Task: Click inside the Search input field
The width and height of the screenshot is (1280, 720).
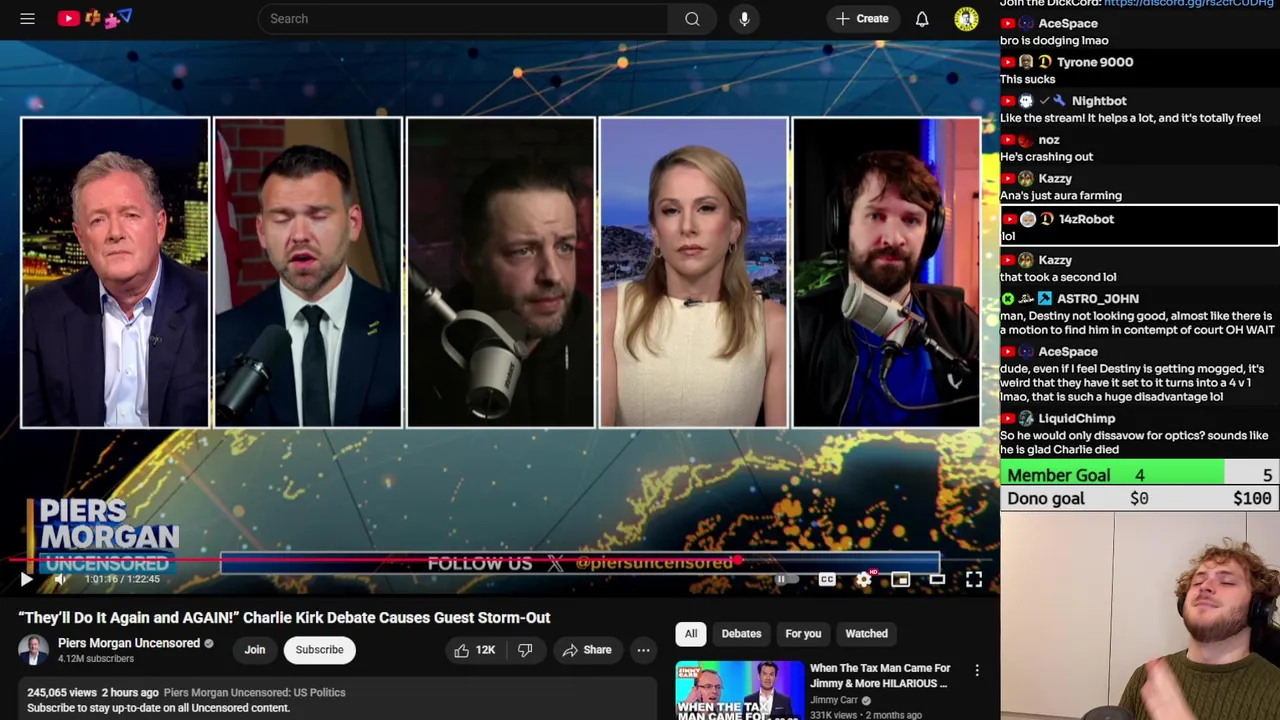Action: click(x=463, y=18)
